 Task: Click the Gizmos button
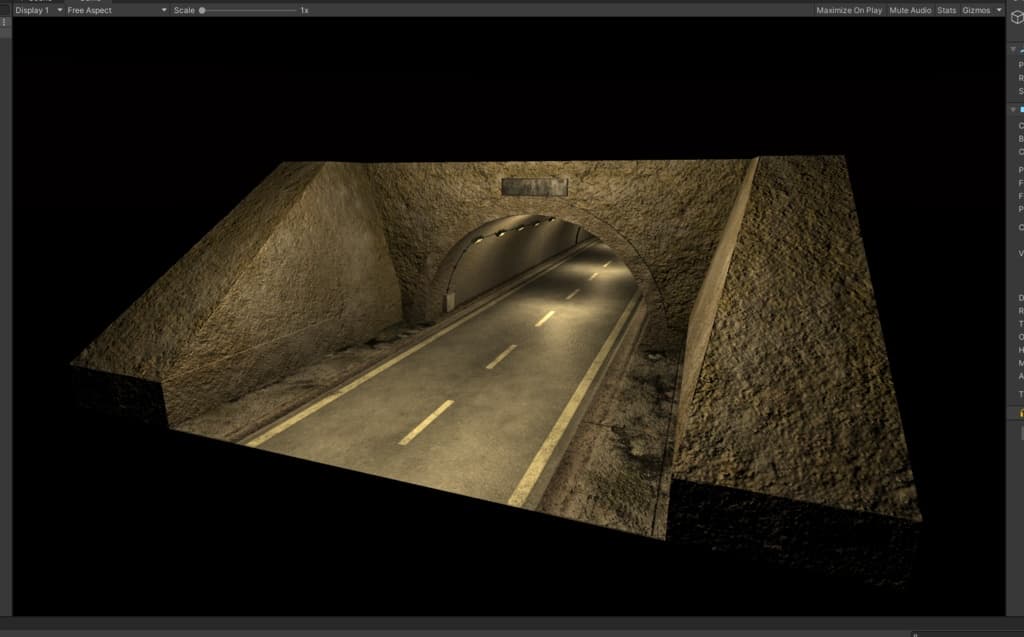tap(976, 10)
